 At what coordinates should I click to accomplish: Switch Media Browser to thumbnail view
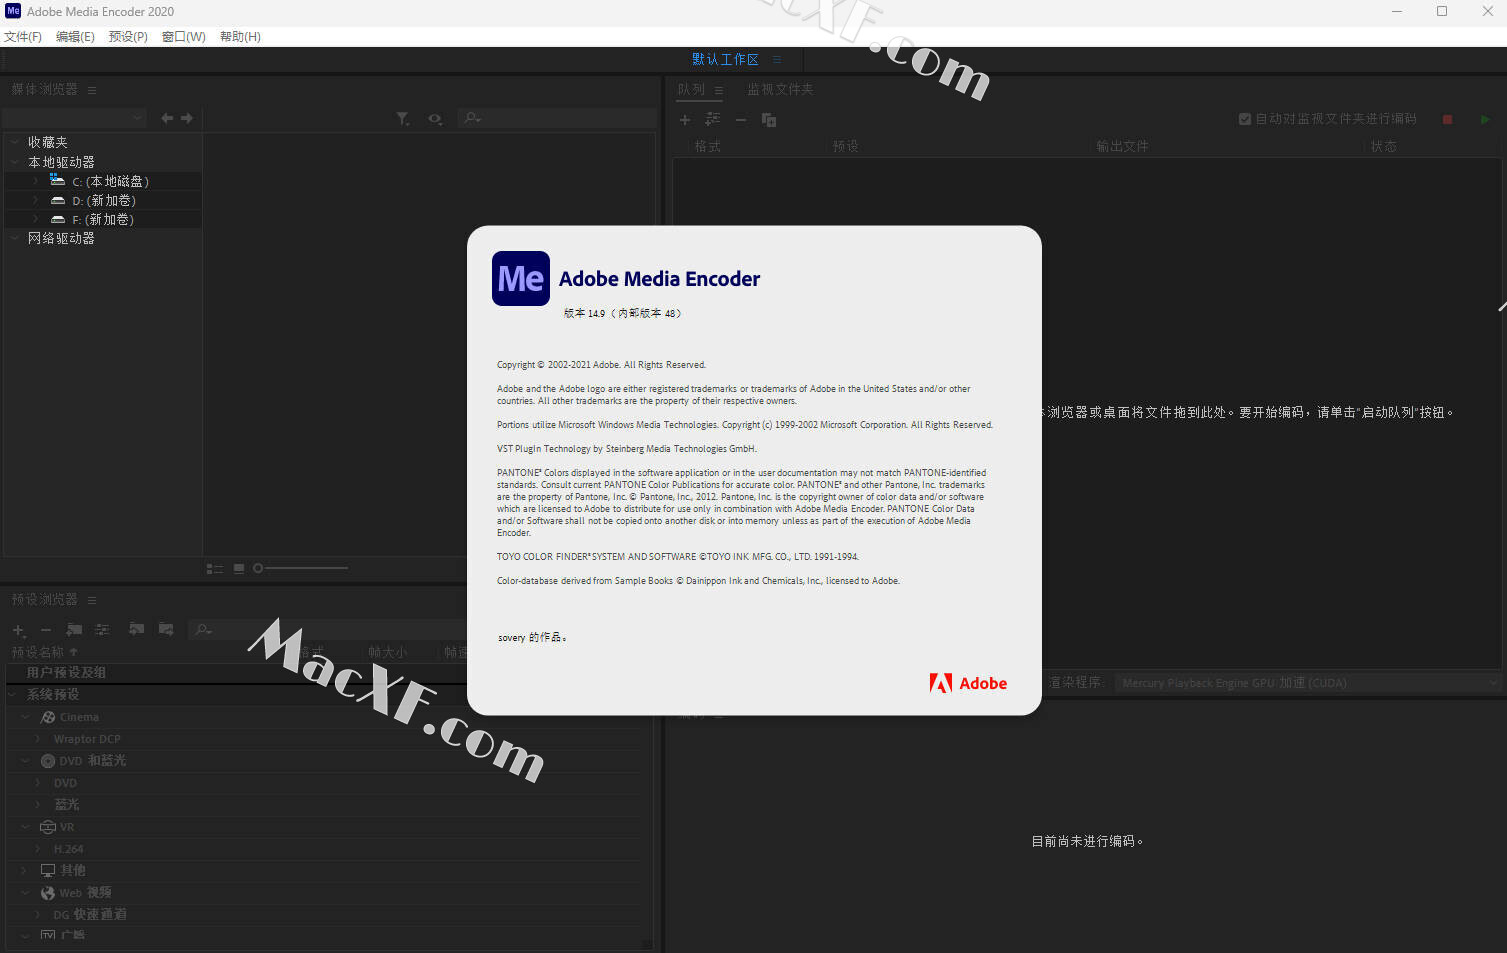(239, 568)
